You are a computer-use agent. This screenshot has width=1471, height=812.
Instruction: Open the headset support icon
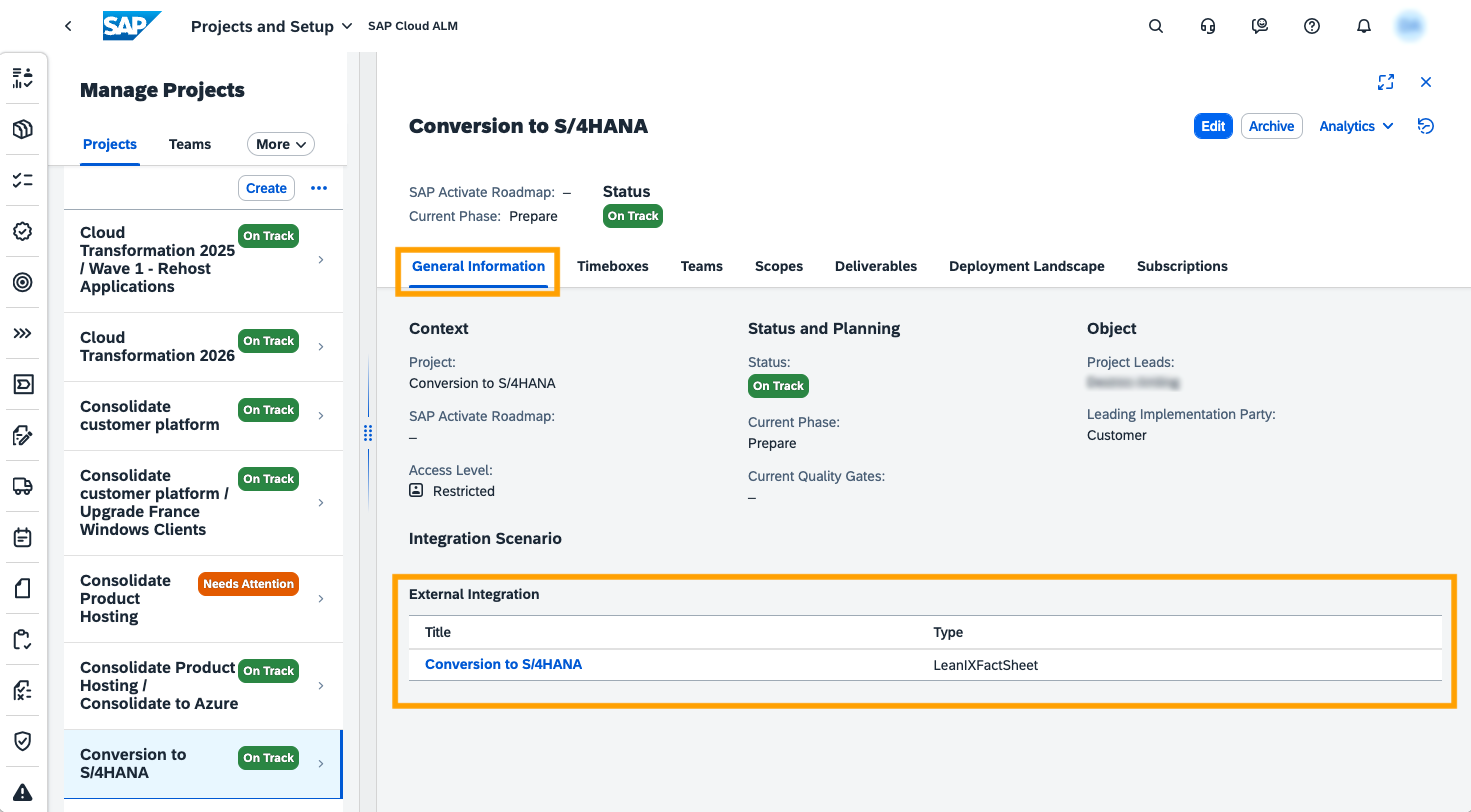1208,27
